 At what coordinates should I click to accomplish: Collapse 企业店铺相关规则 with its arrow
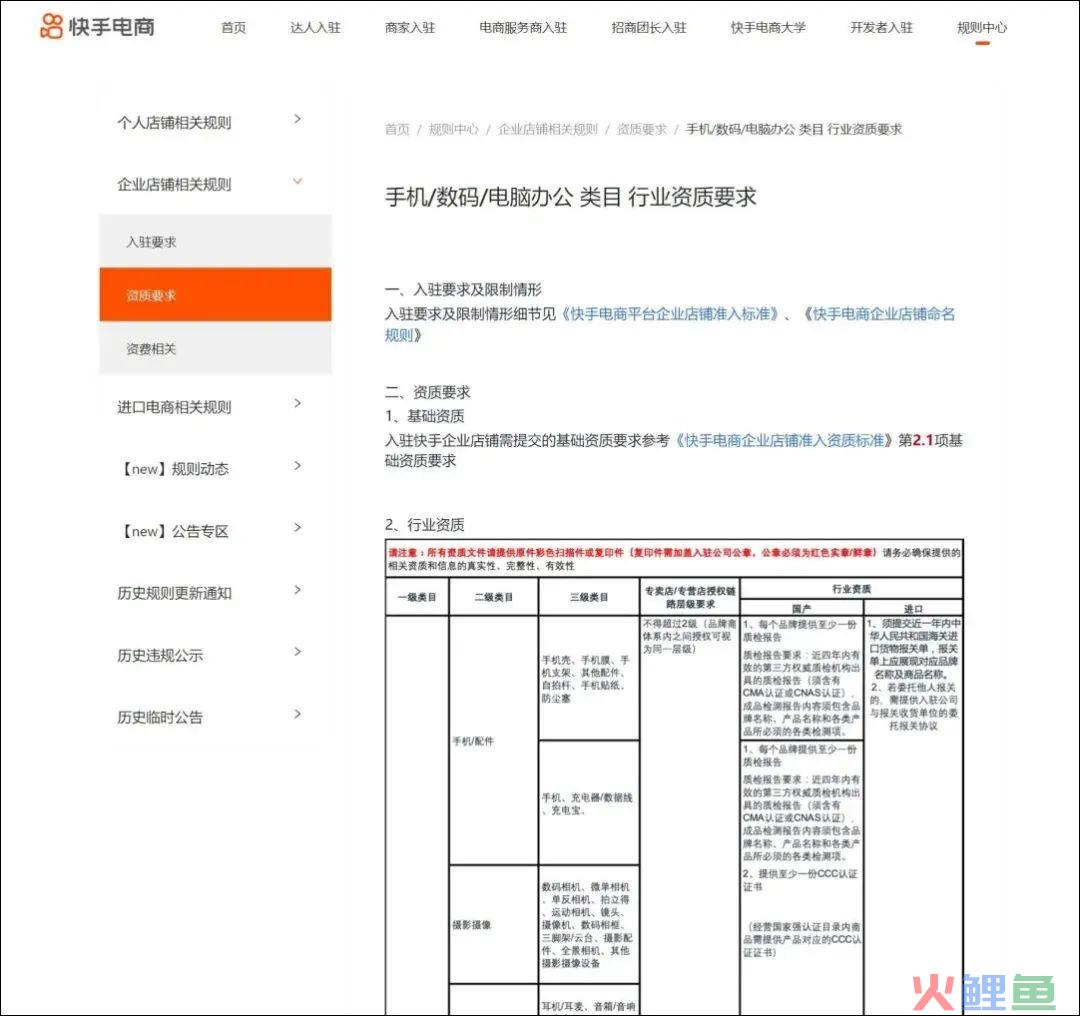pos(298,181)
